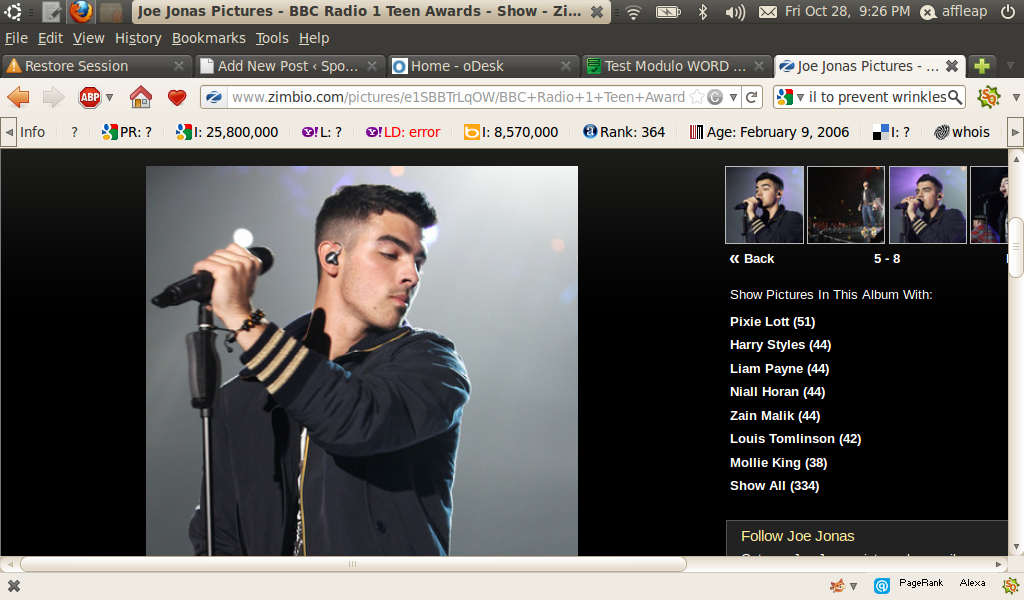Click the SeoQuake gear in status bar
Screen dimensions: 1024x600
(x=1010, y=585)
